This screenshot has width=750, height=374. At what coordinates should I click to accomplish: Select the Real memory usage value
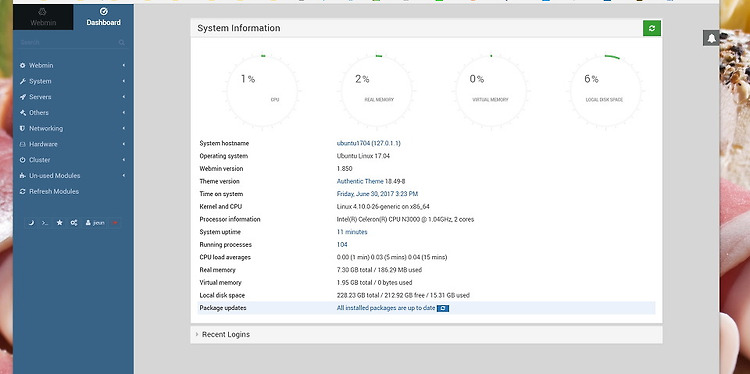tap(379, 270)
